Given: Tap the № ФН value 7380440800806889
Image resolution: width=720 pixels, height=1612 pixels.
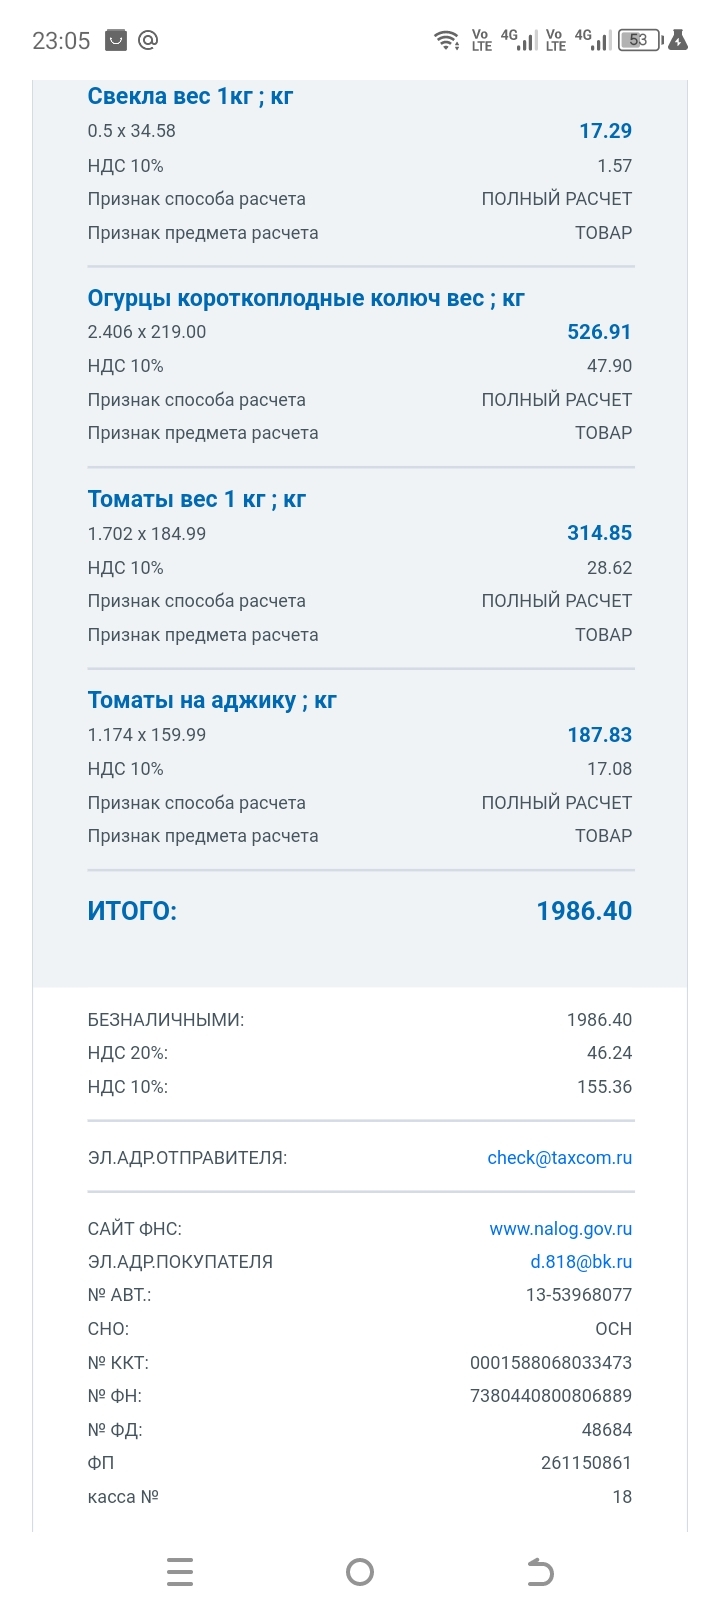Looking at the screenshot, I should coord(550,1396).
